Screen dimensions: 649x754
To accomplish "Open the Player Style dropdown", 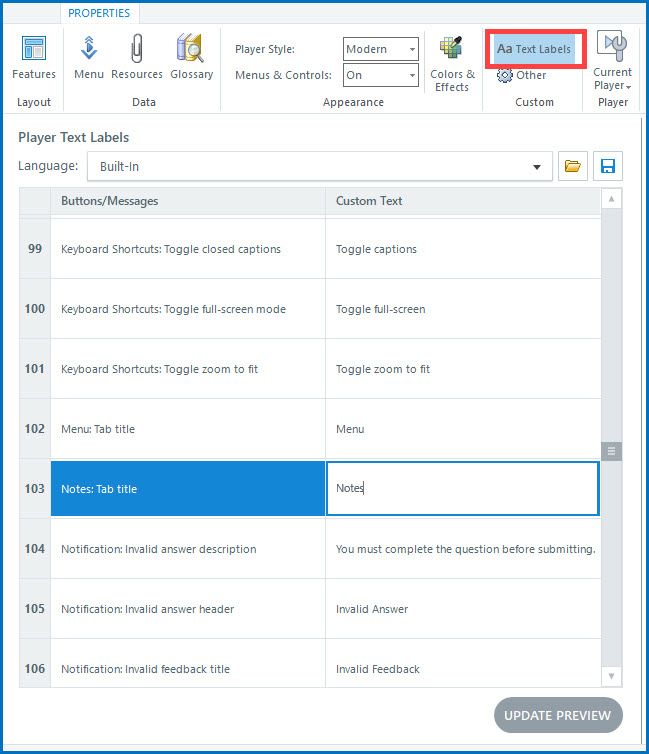I will (x=381, y=49).
